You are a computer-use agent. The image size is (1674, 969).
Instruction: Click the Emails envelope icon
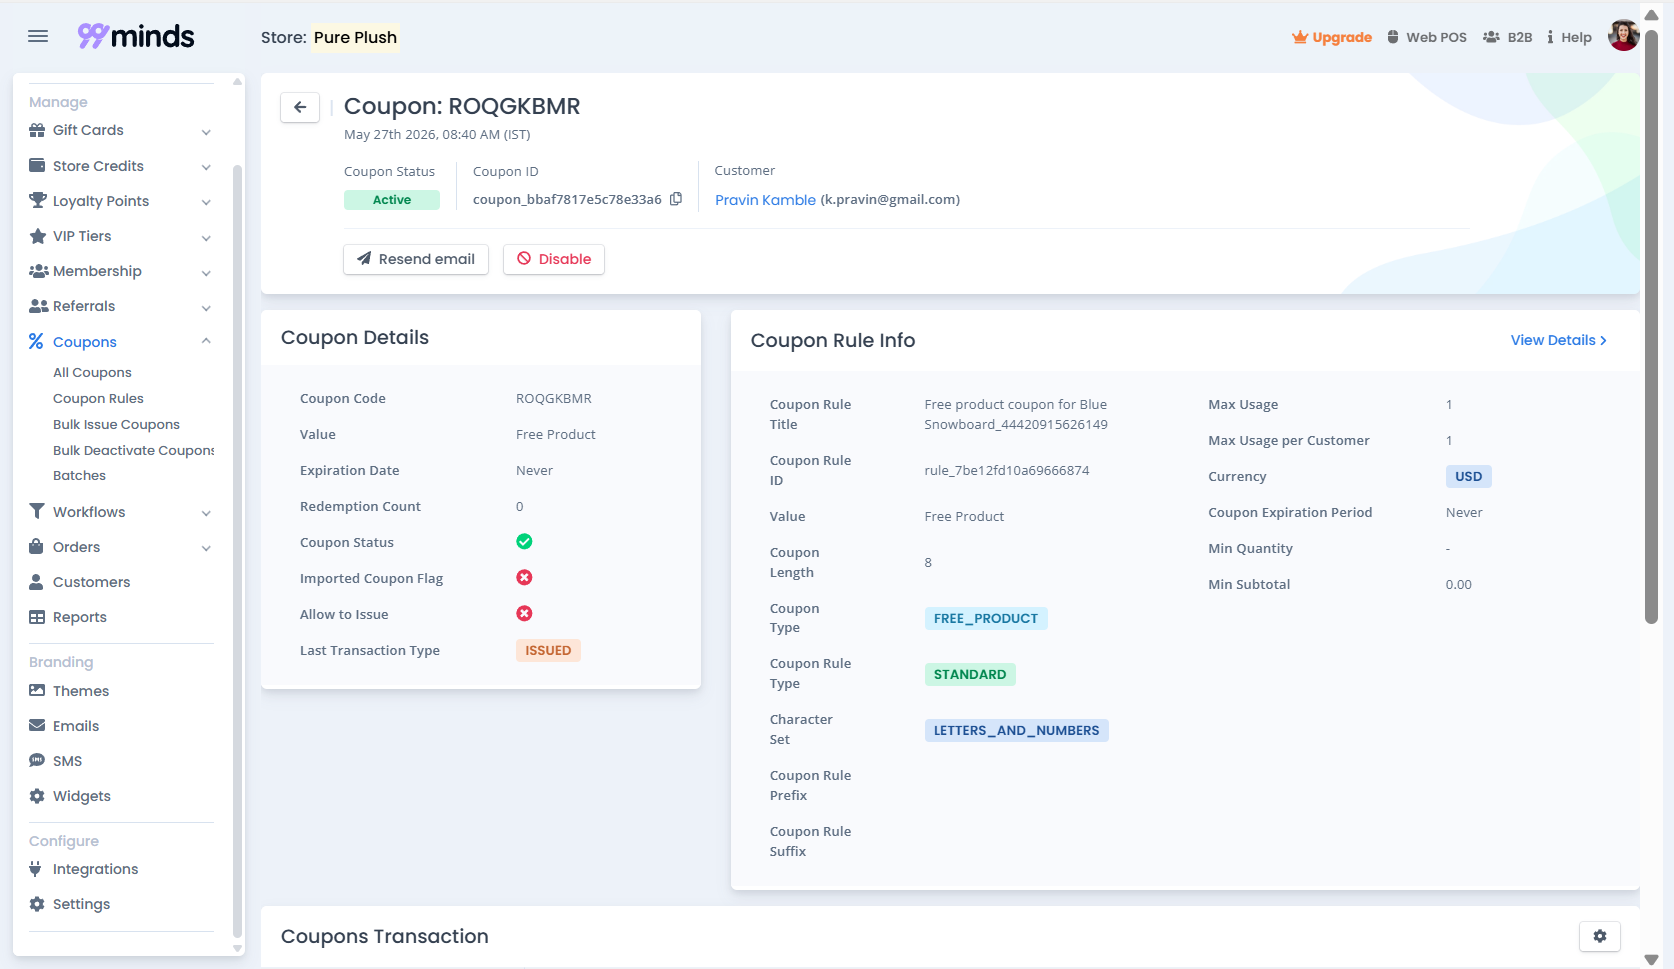click(x=37, y=725)
